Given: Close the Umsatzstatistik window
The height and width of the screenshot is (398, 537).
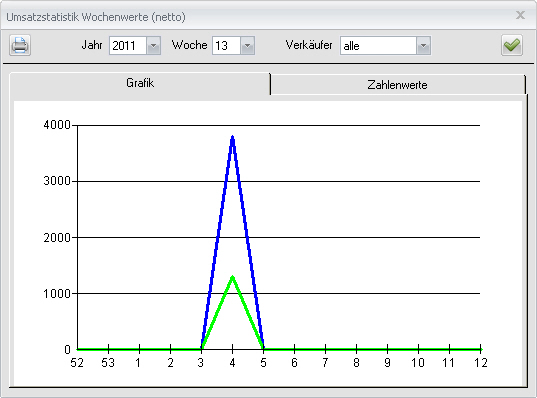Looking at the screenshot, I should point(521,15).
